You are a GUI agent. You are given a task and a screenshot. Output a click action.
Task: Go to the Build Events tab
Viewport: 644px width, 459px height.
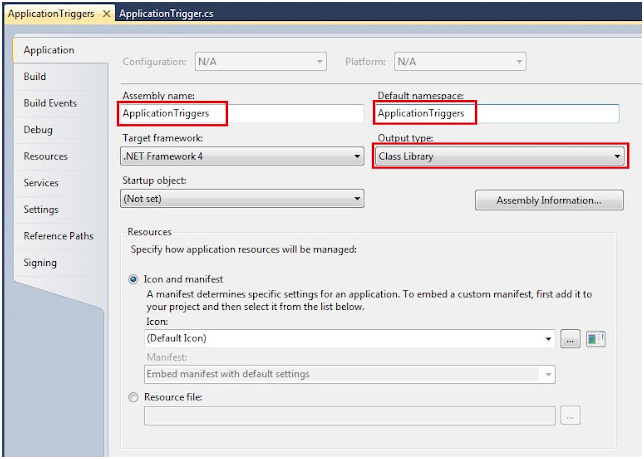tap(50, 103)
